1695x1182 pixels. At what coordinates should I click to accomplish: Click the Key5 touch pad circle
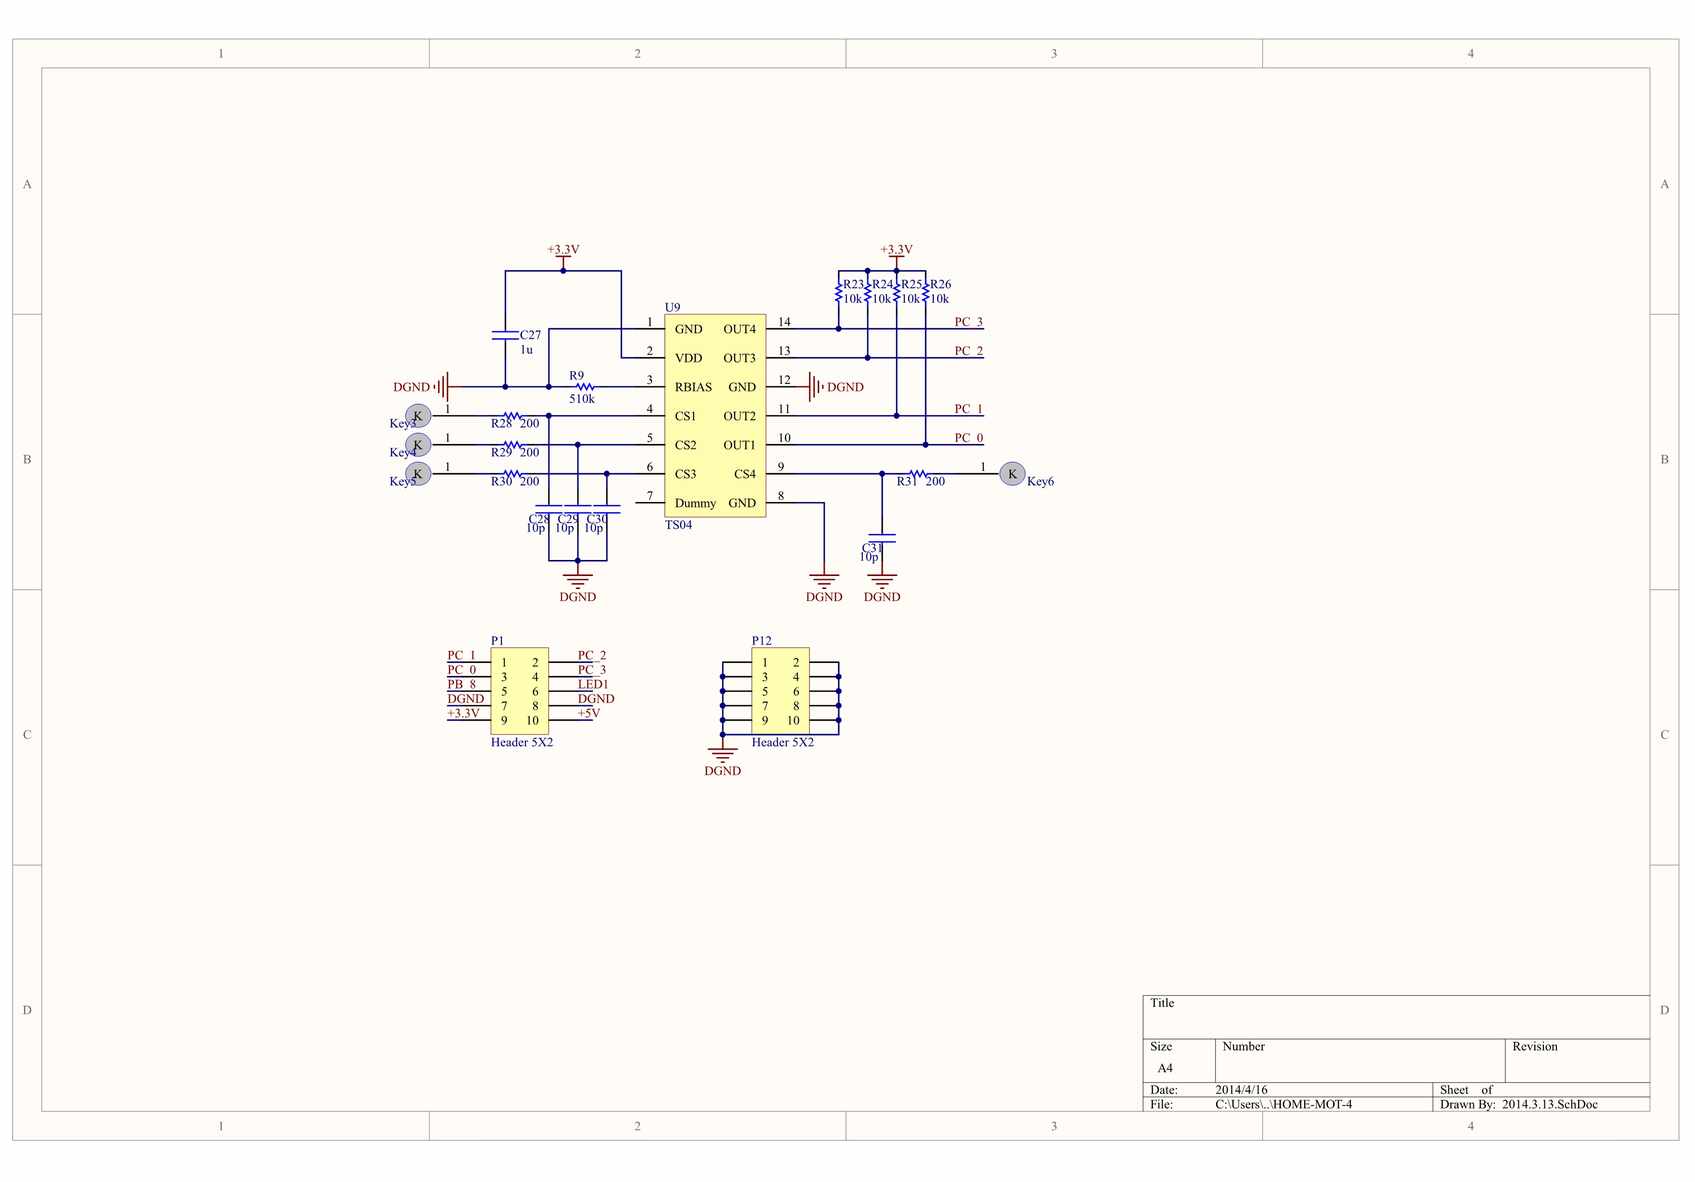pos(418,473)
